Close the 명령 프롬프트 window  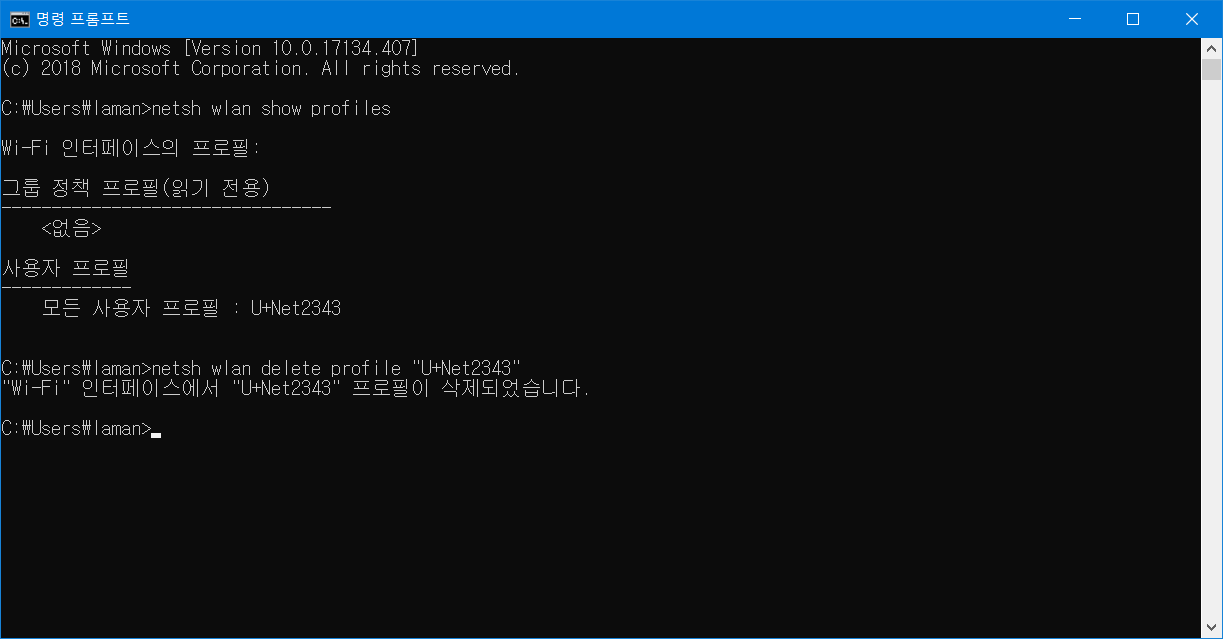click(x=1192, y=19)
